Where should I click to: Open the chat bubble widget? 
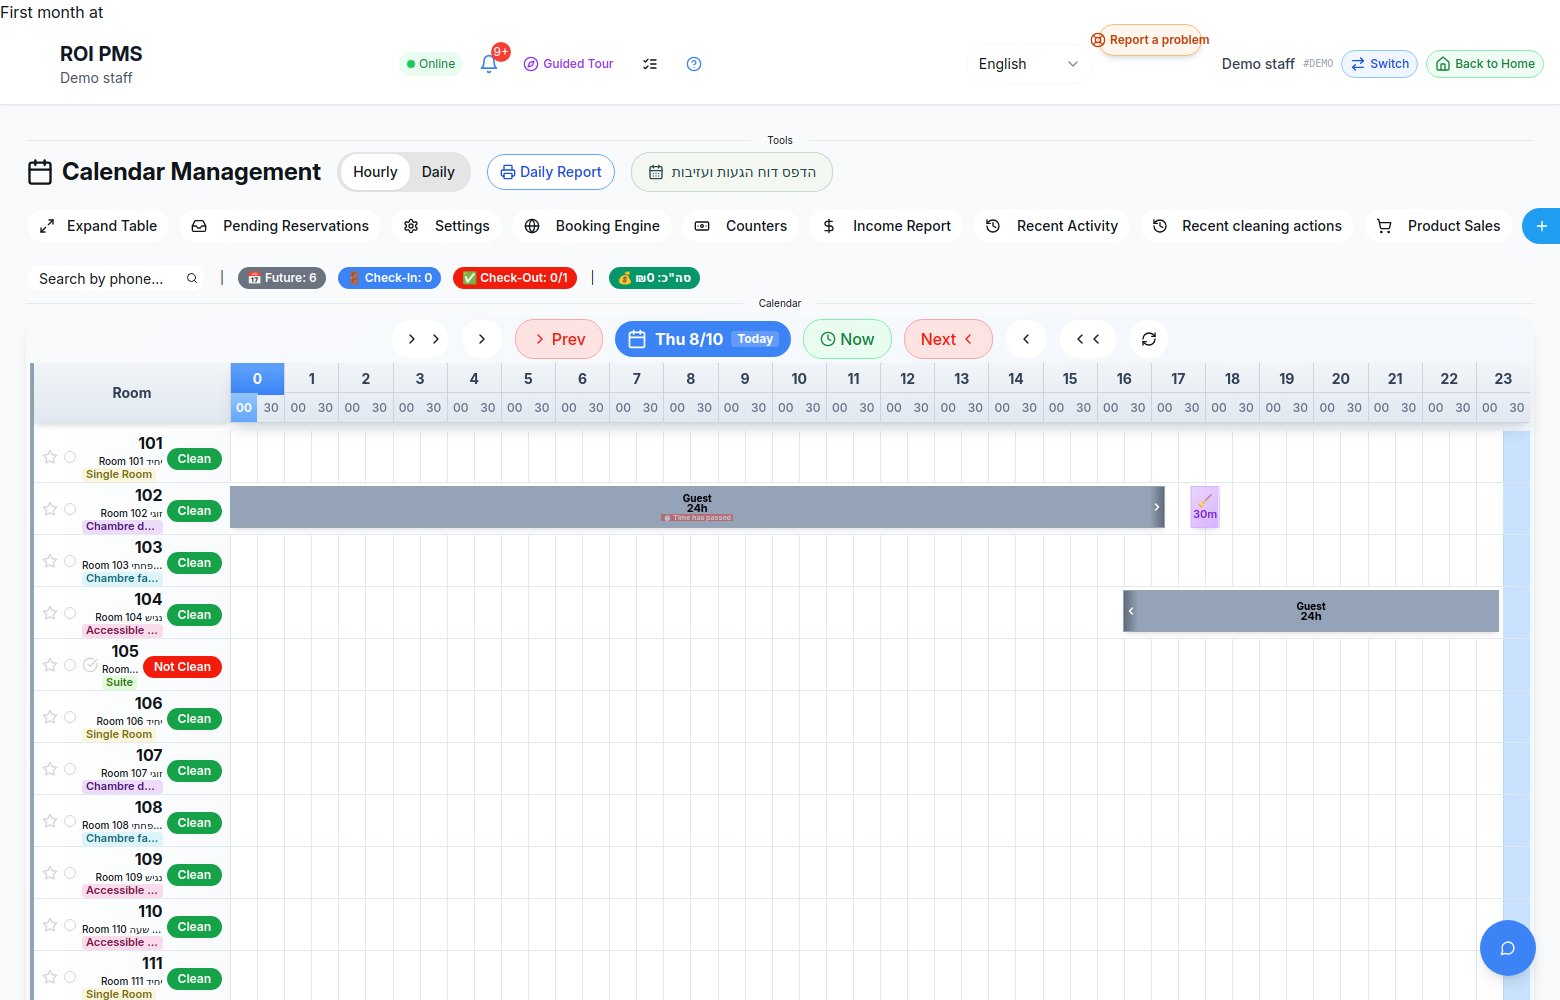tap(1508, 948)
